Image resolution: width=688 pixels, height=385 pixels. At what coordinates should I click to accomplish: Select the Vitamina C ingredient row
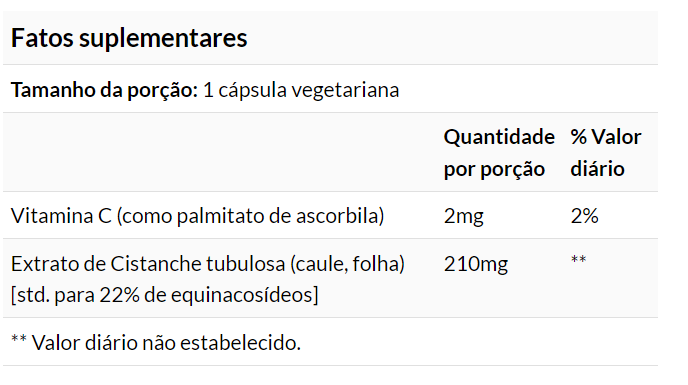(x=330, y=216)
